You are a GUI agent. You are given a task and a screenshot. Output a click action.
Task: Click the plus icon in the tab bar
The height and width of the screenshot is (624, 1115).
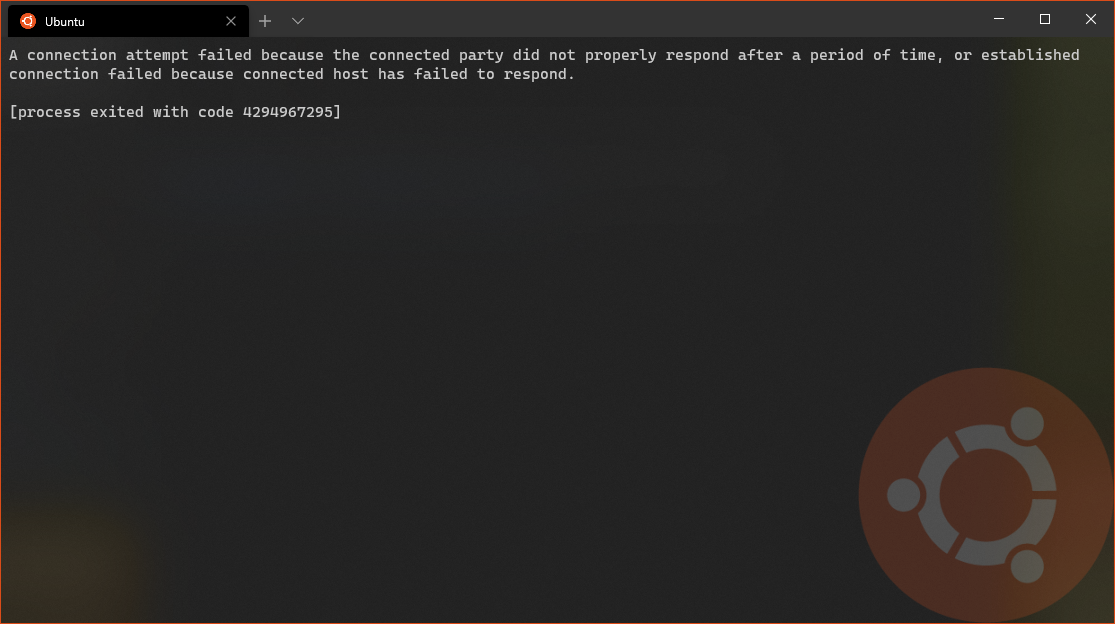pyautogui.click(x=265, y=20)
